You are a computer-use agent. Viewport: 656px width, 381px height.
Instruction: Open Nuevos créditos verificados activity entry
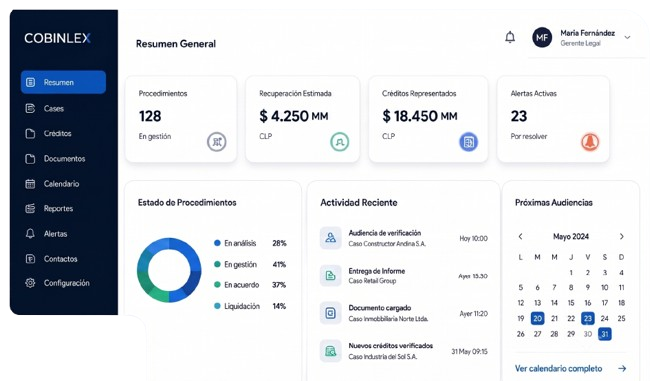pyautogui.click(x=404, y=350)
